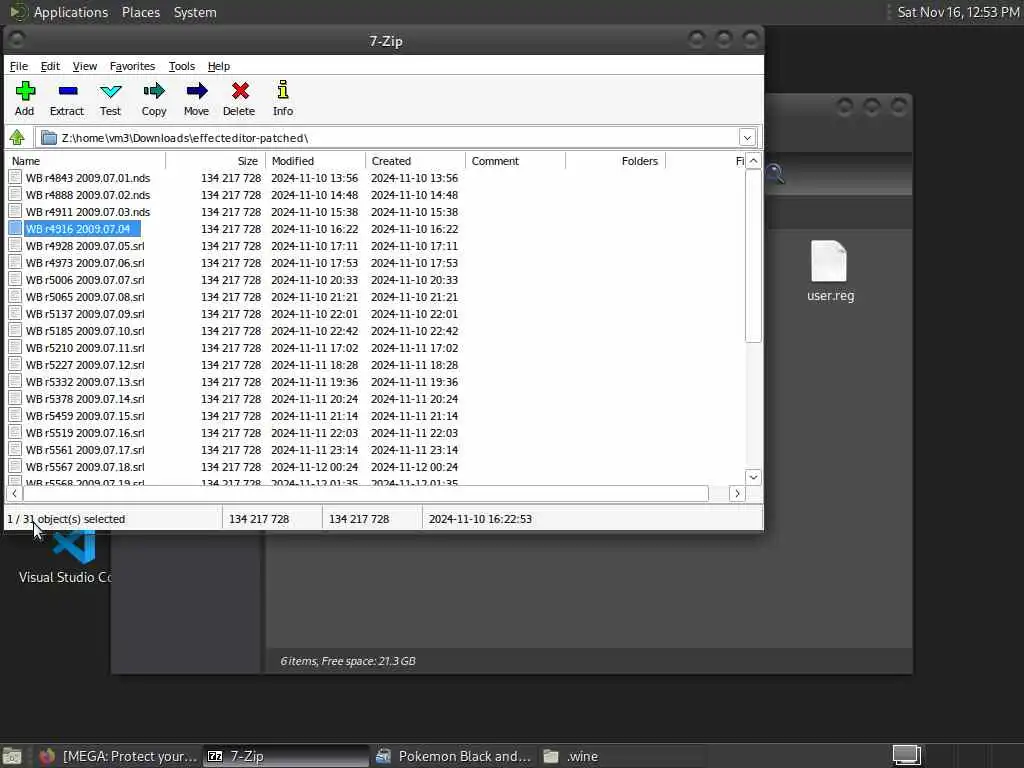Viewport: 1024px width, 768px height.
Task: Open System menu in top panel
Action: pyautogui.click(x=195, y=12)
